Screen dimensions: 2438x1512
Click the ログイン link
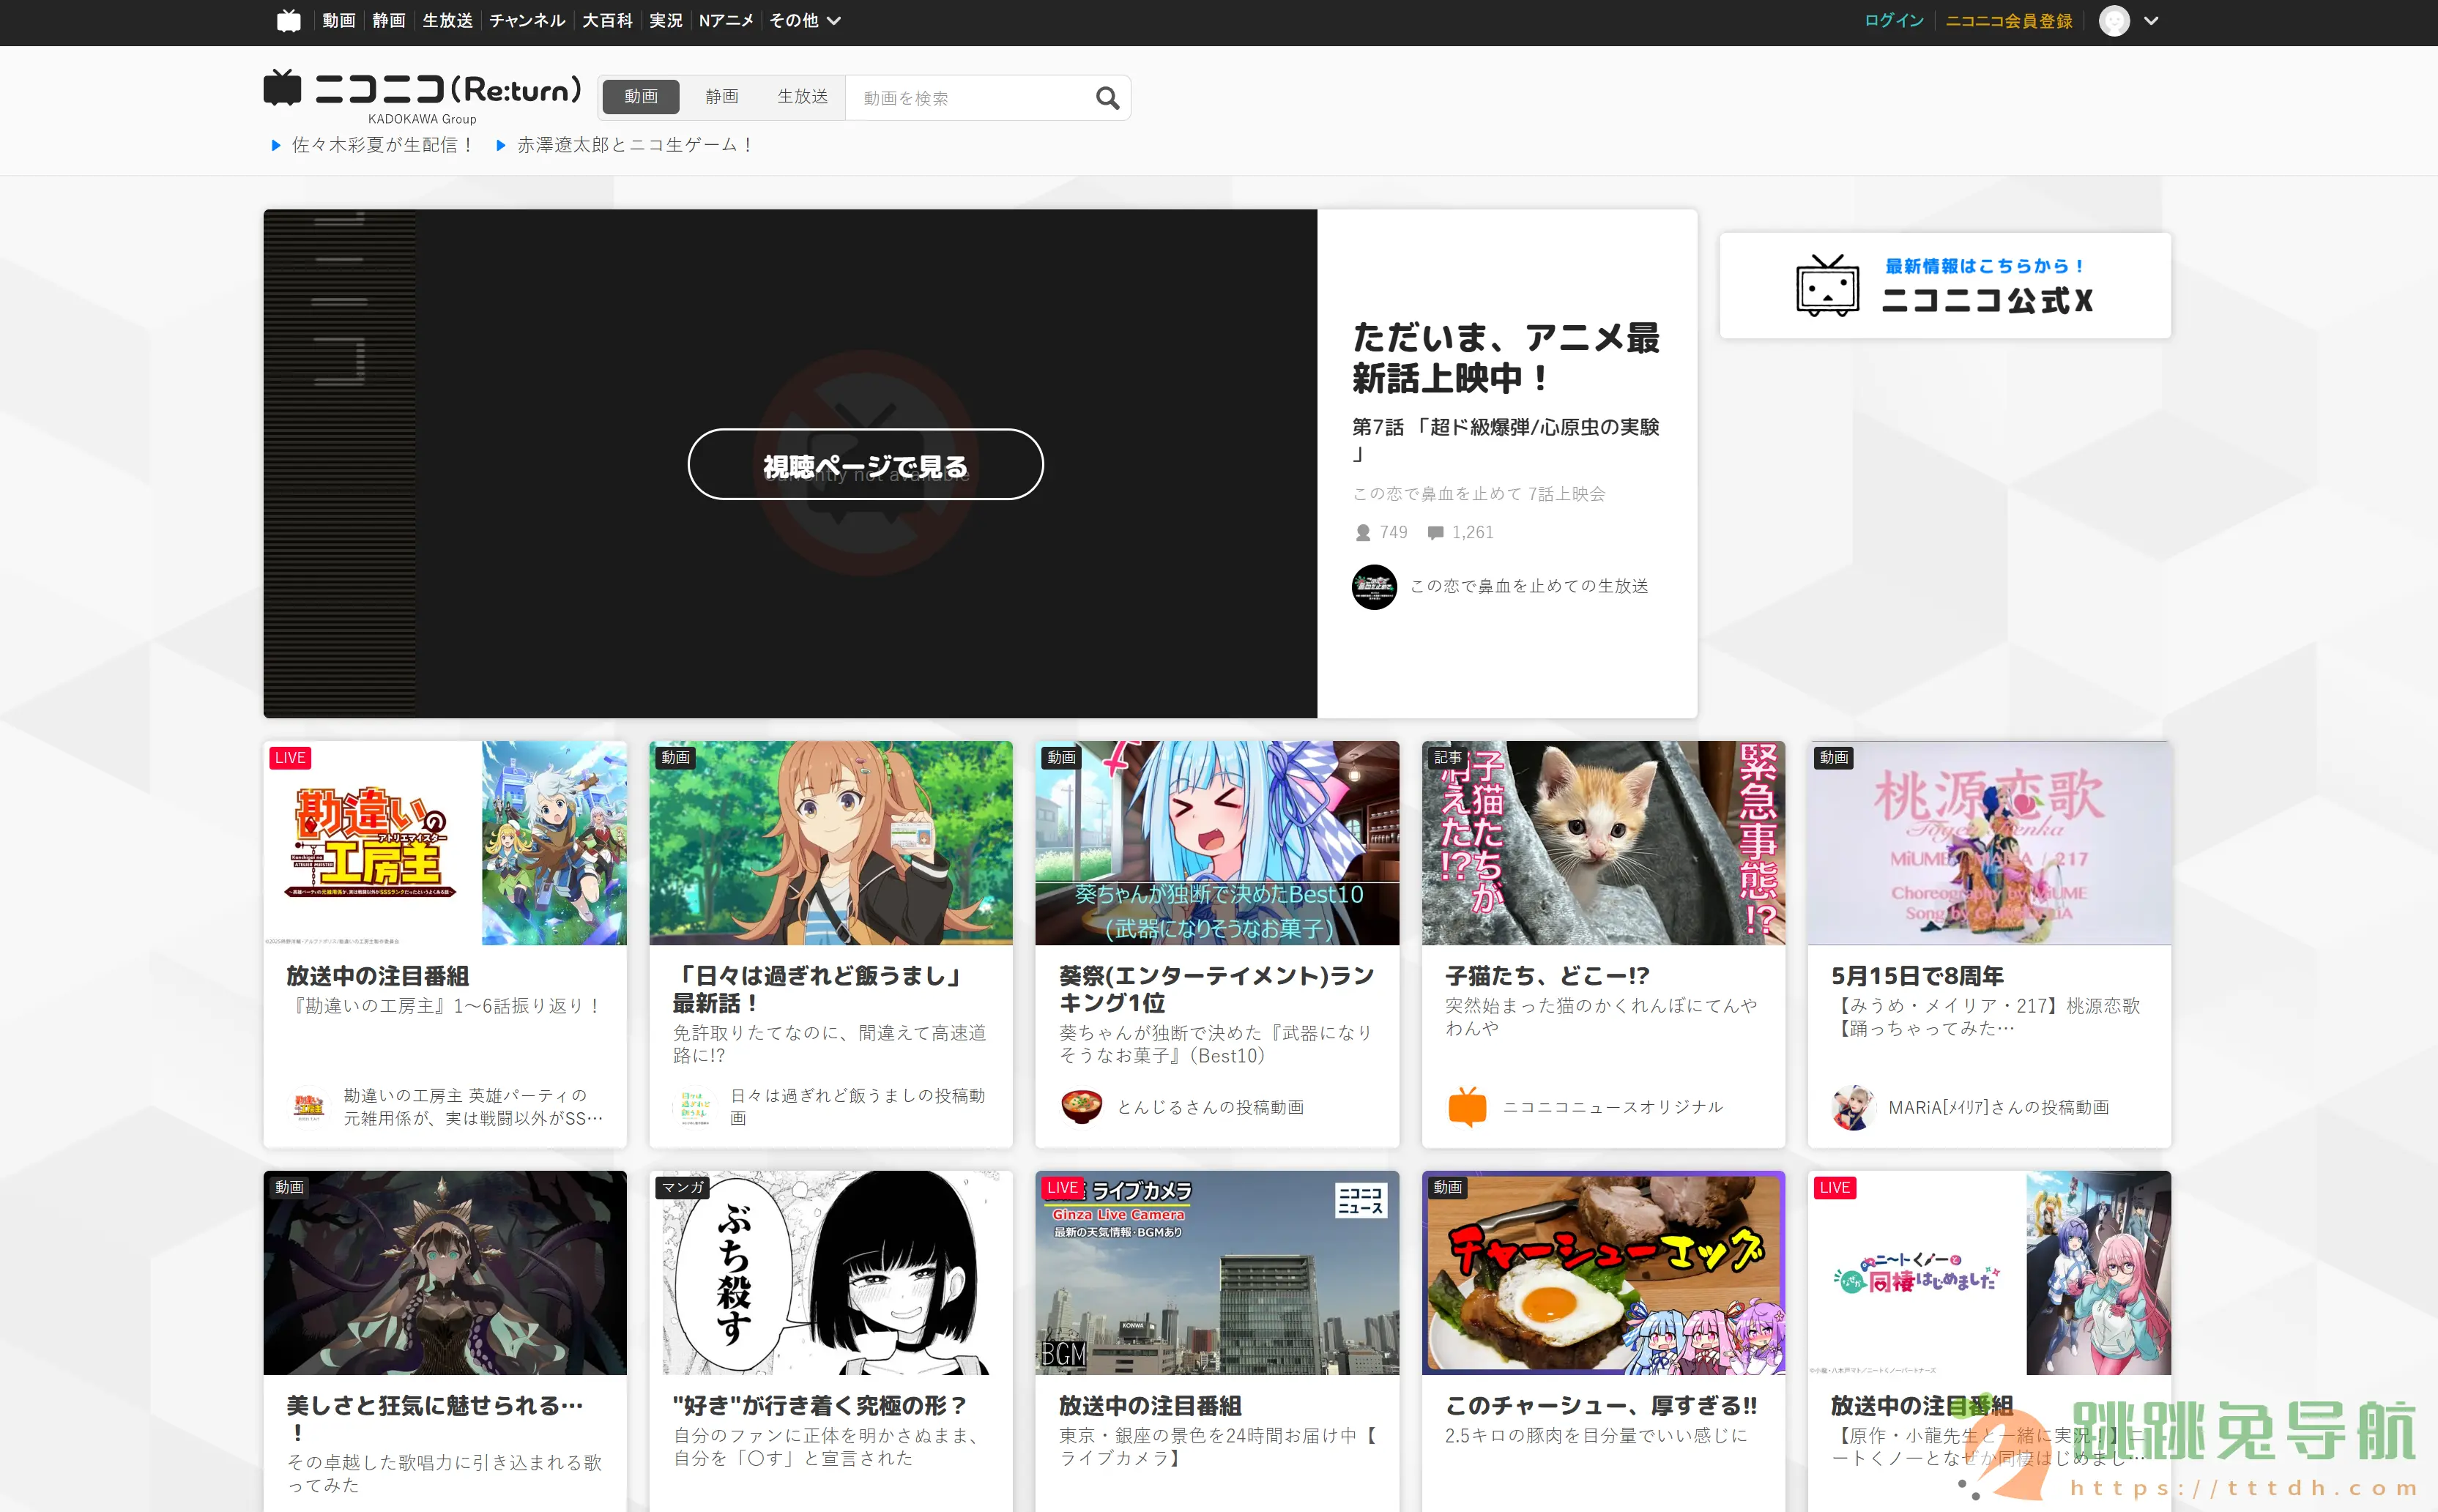tap(1894, 20)
